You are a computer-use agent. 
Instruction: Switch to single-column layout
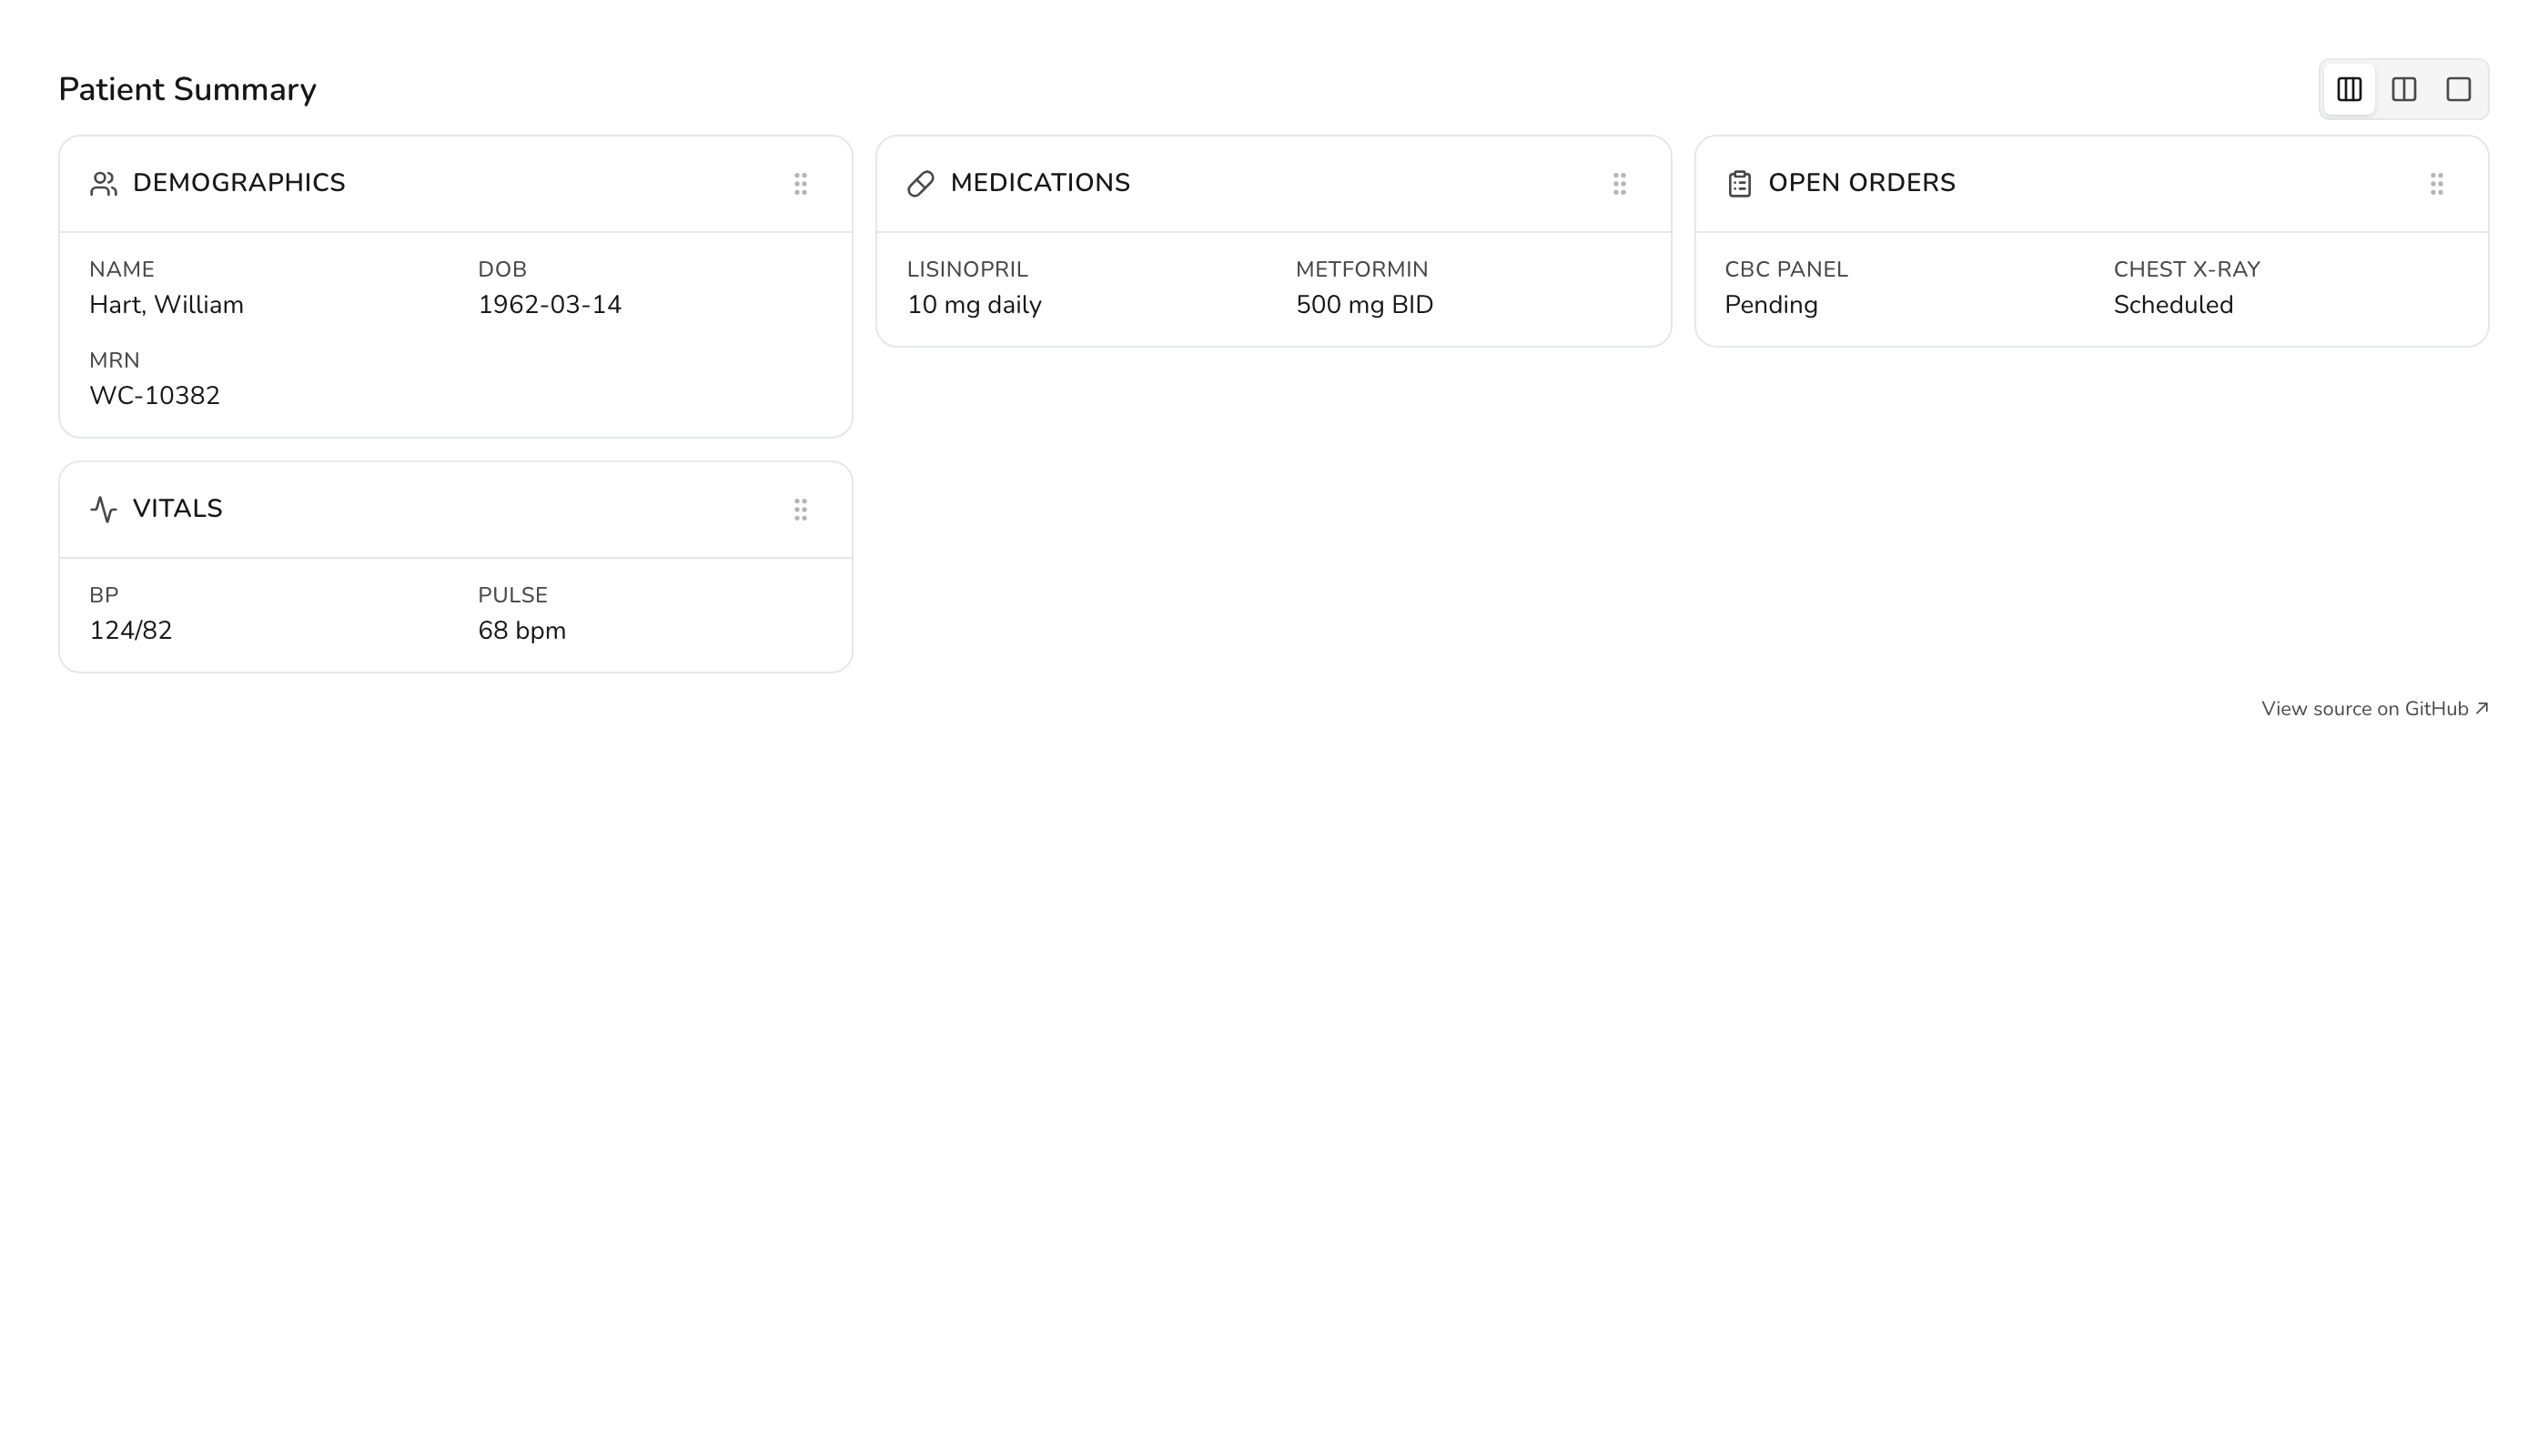[x=2458, y=90]
